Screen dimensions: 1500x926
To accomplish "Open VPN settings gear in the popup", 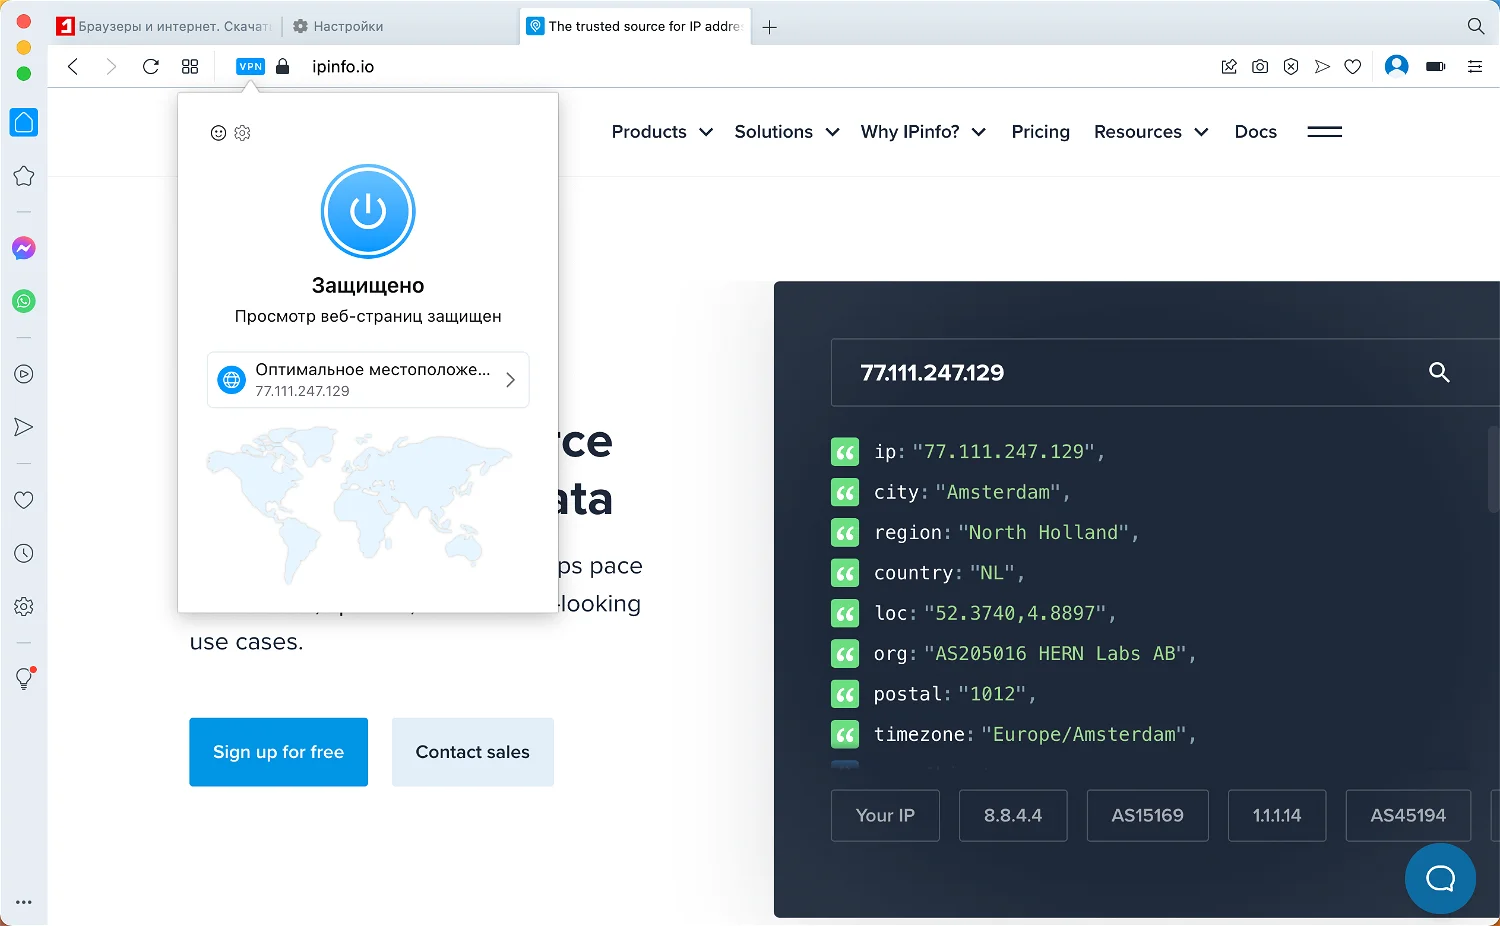I will pyautogui.click(x=242, y=133).
